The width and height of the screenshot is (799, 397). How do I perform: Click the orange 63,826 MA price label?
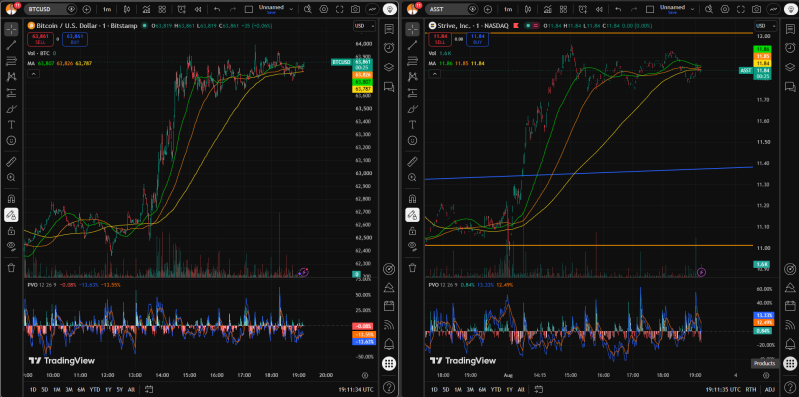point(364,75)
